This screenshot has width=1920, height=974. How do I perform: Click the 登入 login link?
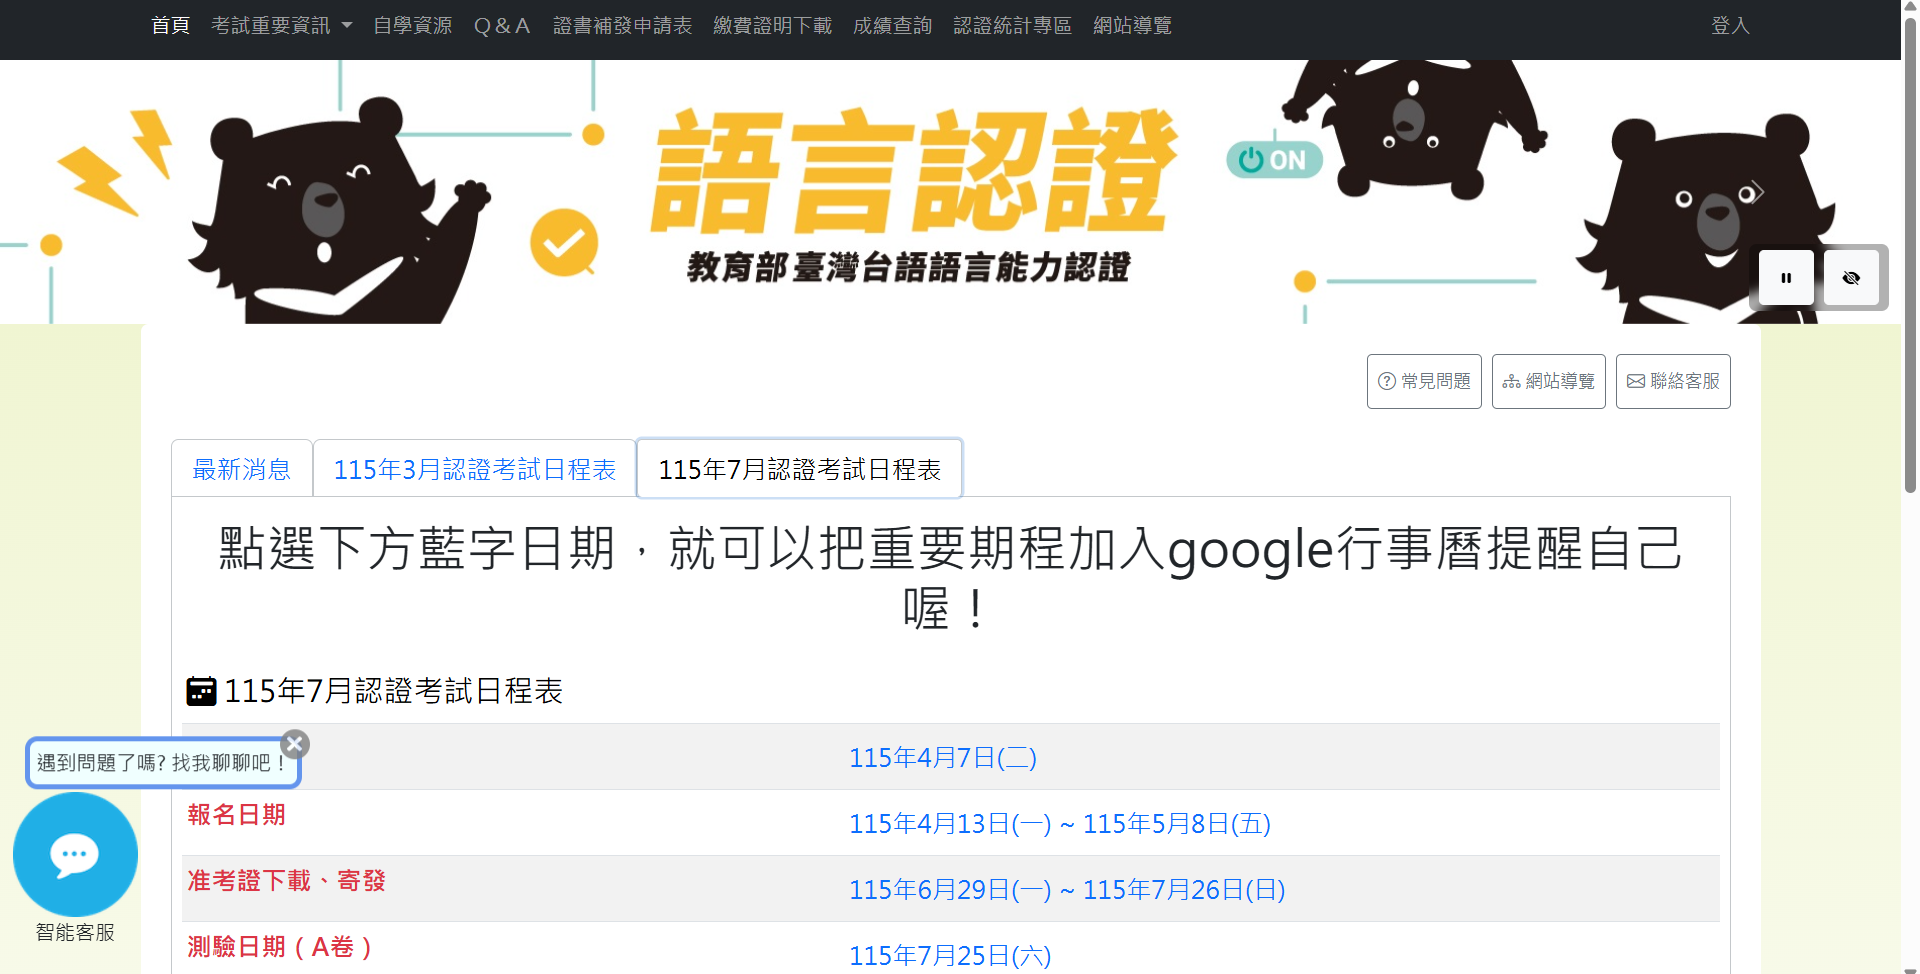1731,25
